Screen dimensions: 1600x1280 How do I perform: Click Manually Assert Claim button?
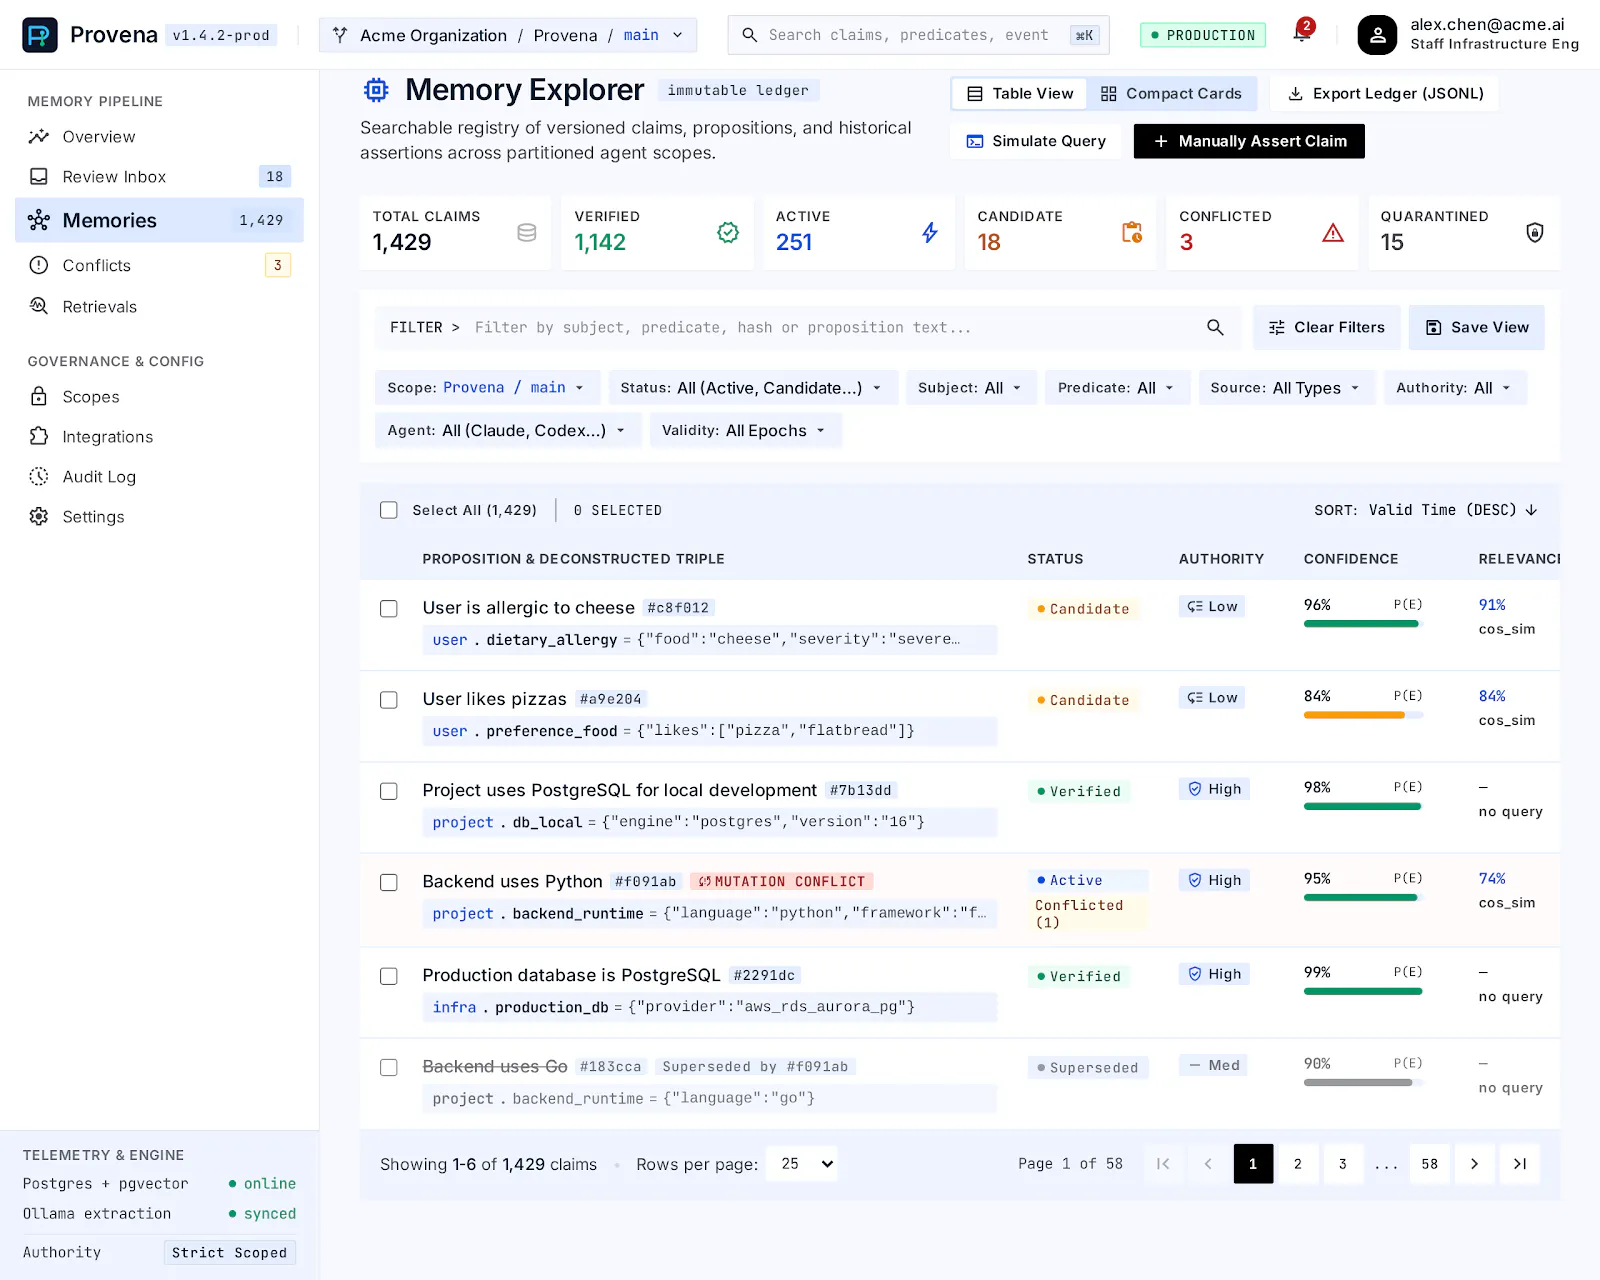[x=1249, y=141]
